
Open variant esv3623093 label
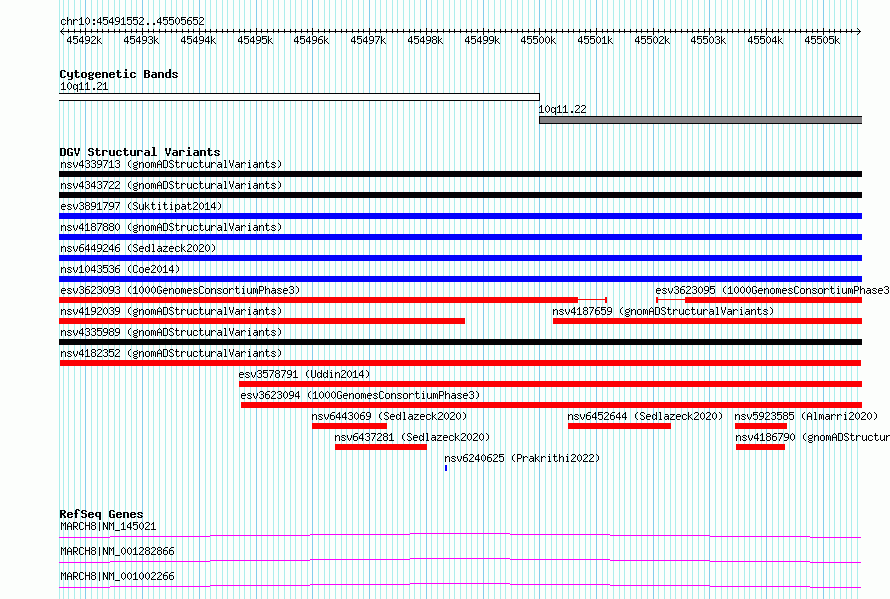tap(180, 290)
